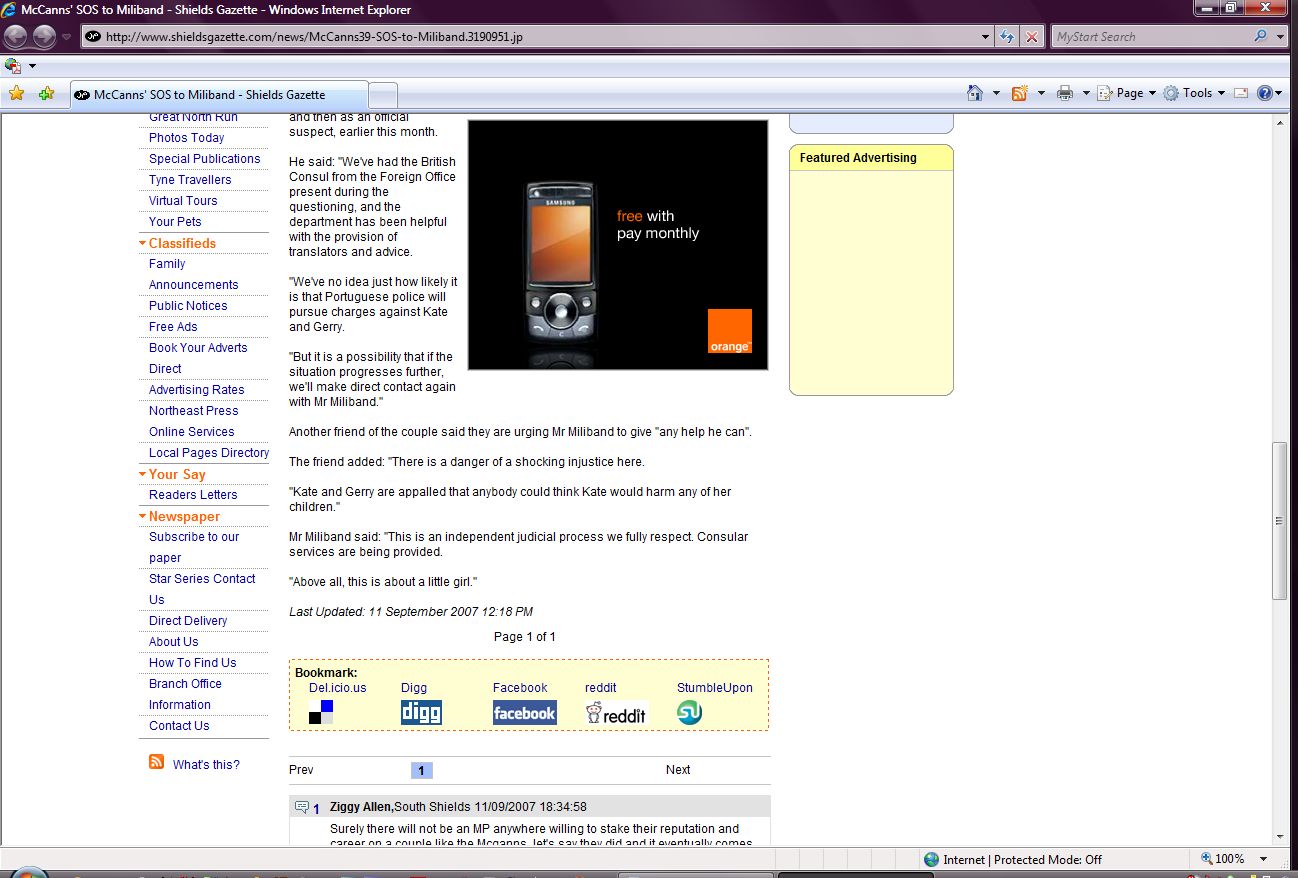This screenshot has width=1298, height=878.
Task: Click the Next pagination link
Action: pos(678,770)
